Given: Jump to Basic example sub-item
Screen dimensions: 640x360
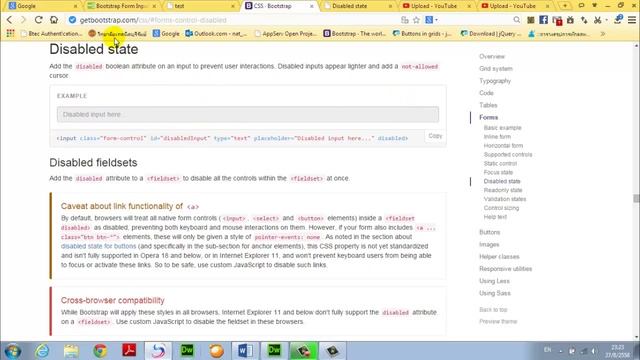Looking at the screenshot, I should (x=502, y=128).
